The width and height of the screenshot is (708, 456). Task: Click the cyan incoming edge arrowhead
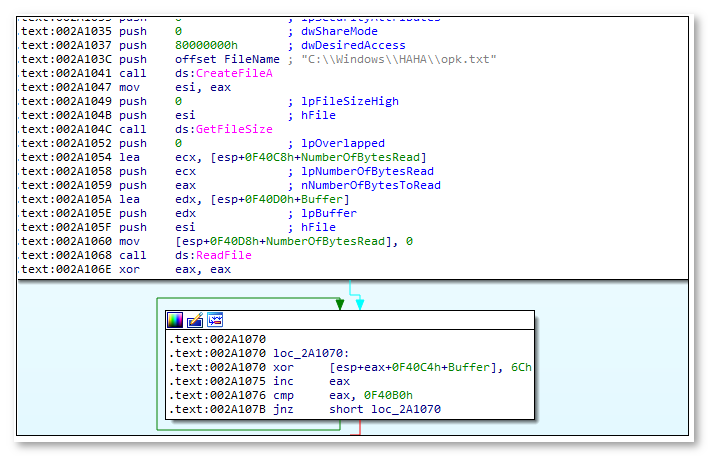[360, 304]
